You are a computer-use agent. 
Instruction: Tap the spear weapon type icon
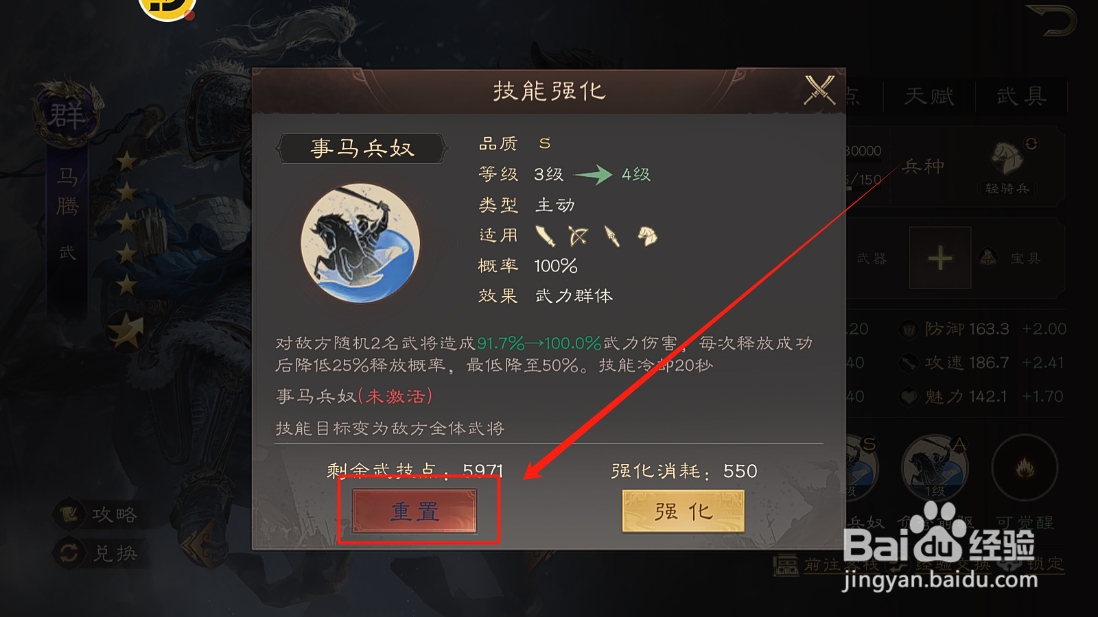(x=611, y=236)
